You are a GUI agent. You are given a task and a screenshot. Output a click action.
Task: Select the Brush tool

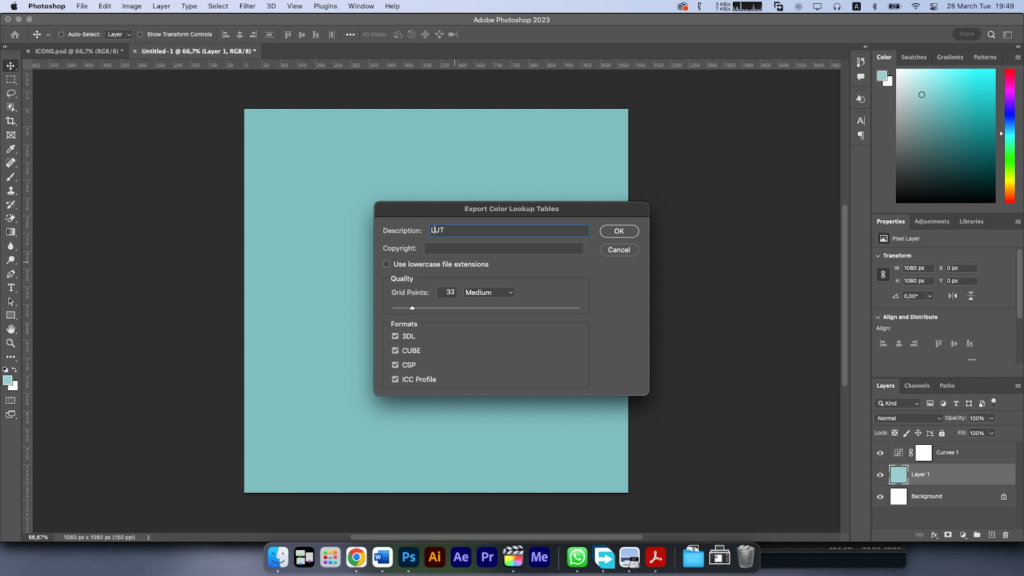click(x=10, y=176)
